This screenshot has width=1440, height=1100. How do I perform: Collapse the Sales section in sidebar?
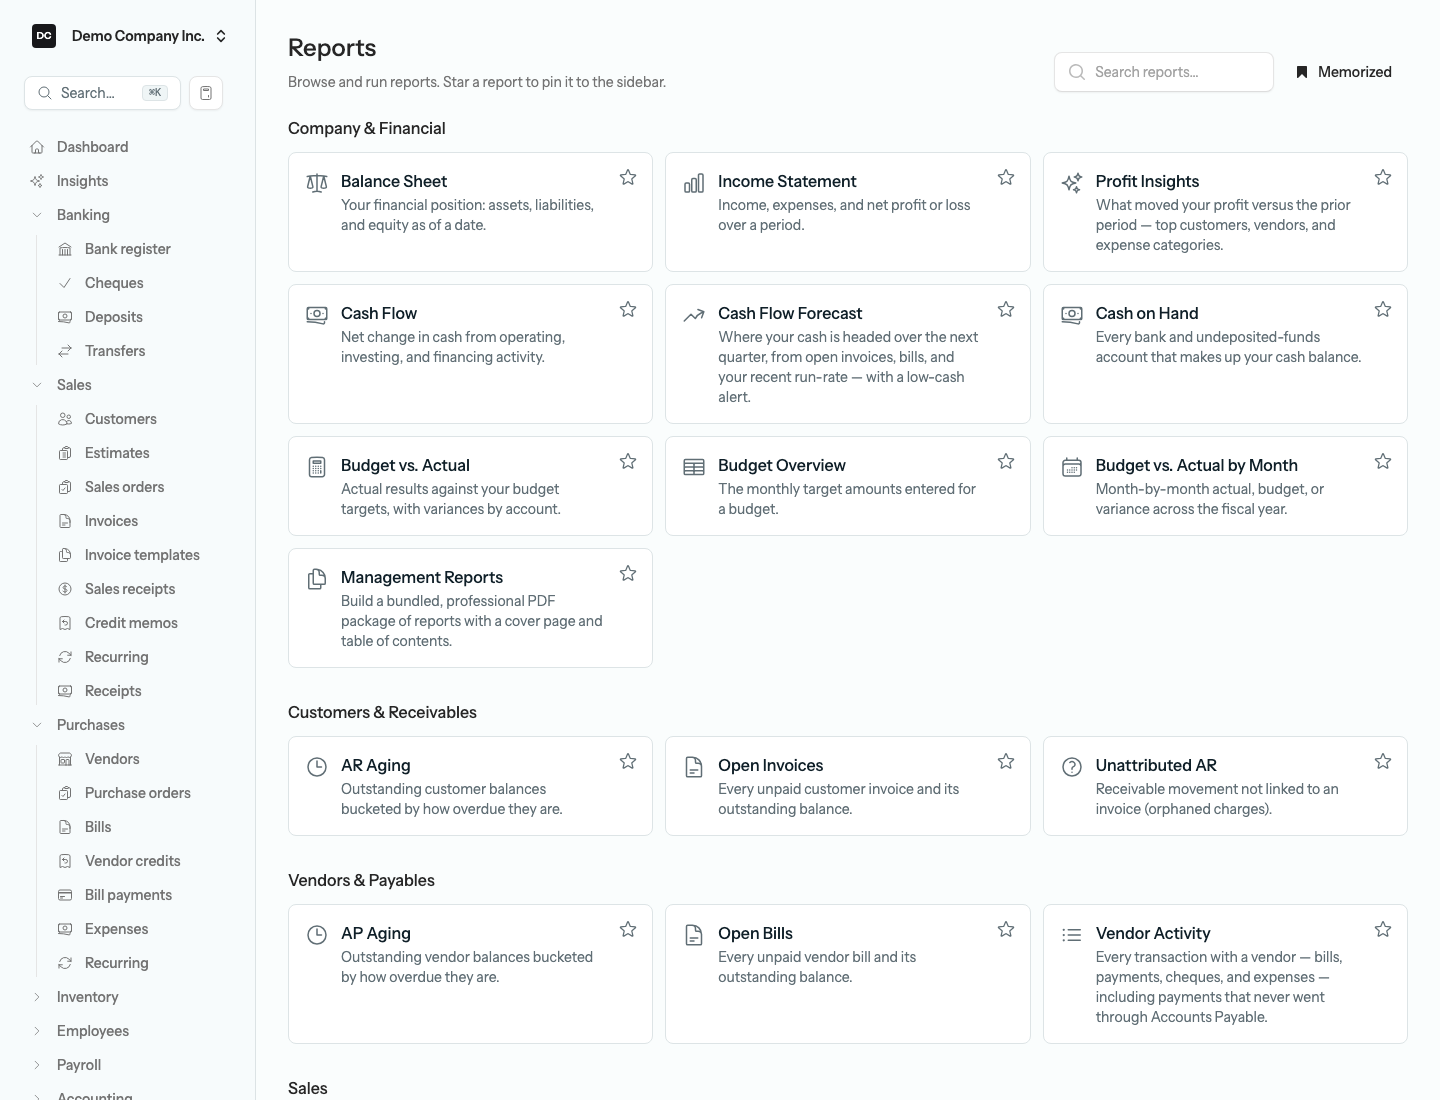point(37,385)
